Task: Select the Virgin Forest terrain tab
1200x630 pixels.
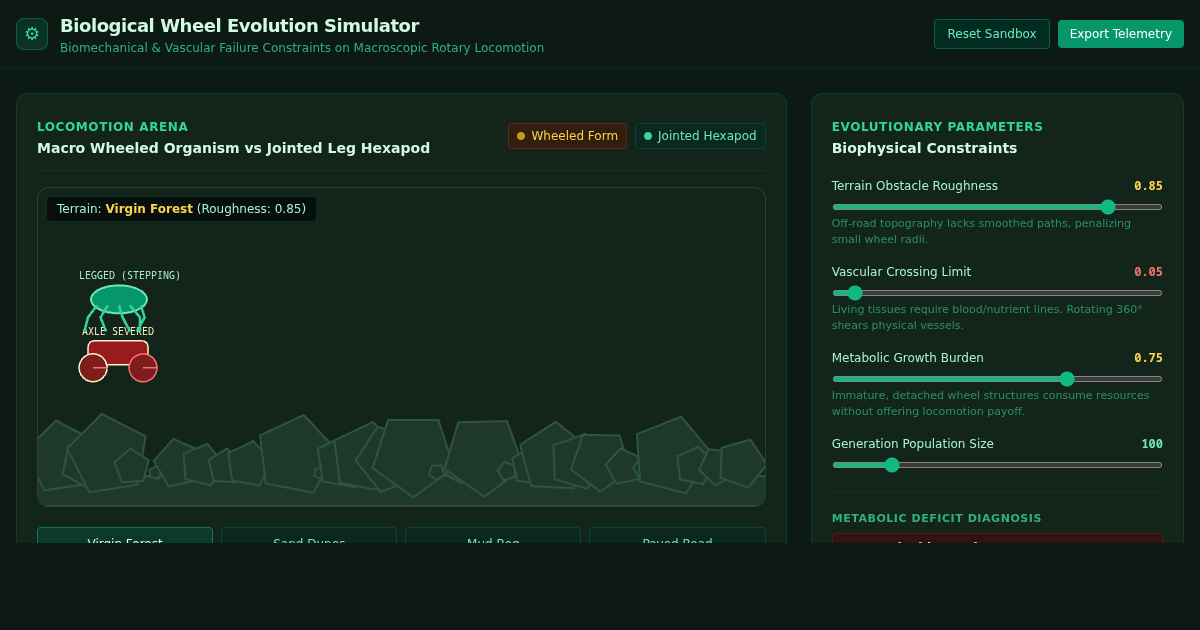Action: click(125, 536)
